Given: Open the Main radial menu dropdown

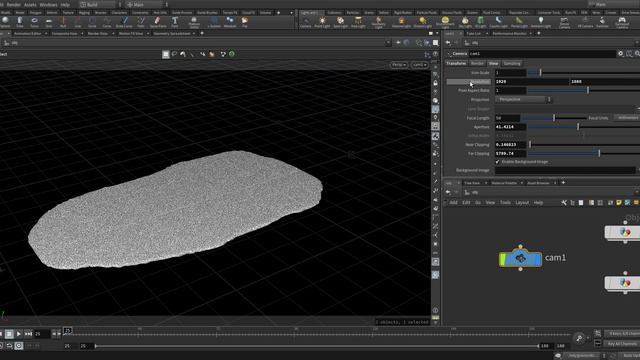Looking at the screenshot, I should click(x=147, y=4).
